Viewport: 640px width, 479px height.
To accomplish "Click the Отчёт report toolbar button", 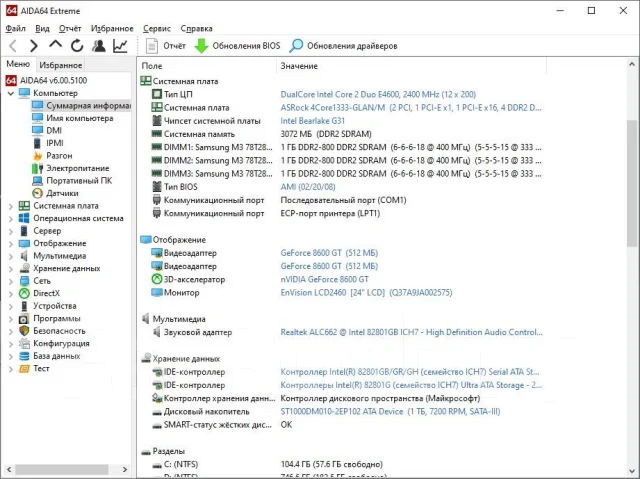I will (166, 46).
